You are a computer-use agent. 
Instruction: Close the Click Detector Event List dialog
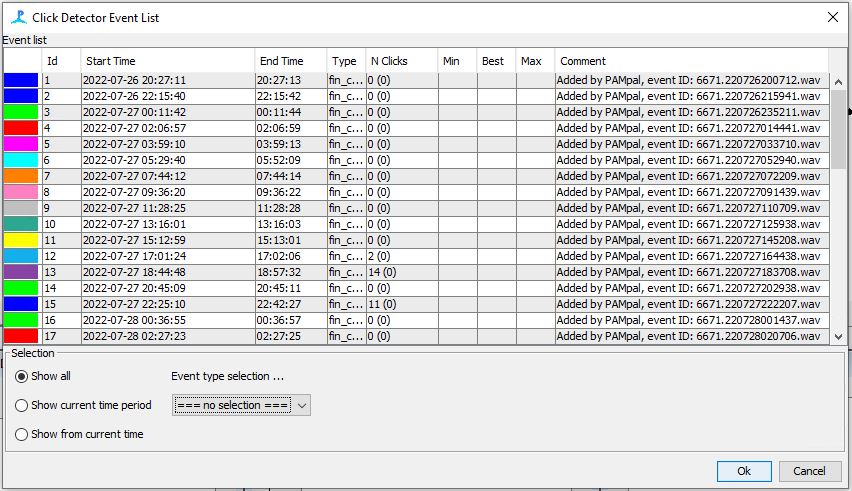[x=832, y=17]
